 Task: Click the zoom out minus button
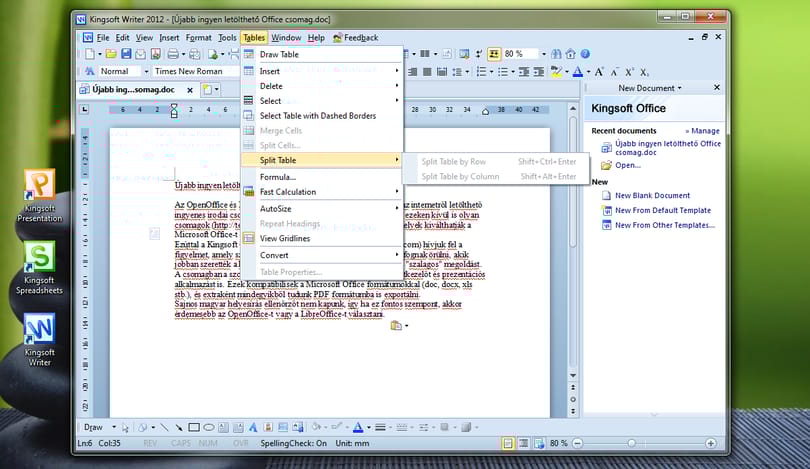(x=578, y=443)
